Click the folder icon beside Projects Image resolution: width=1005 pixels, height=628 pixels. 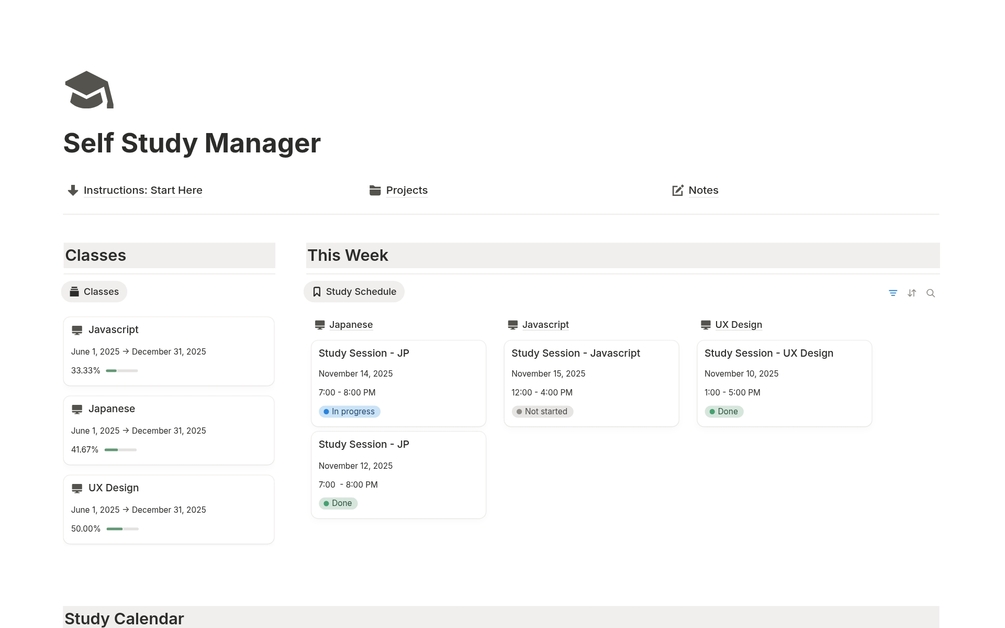click(375, 190)
